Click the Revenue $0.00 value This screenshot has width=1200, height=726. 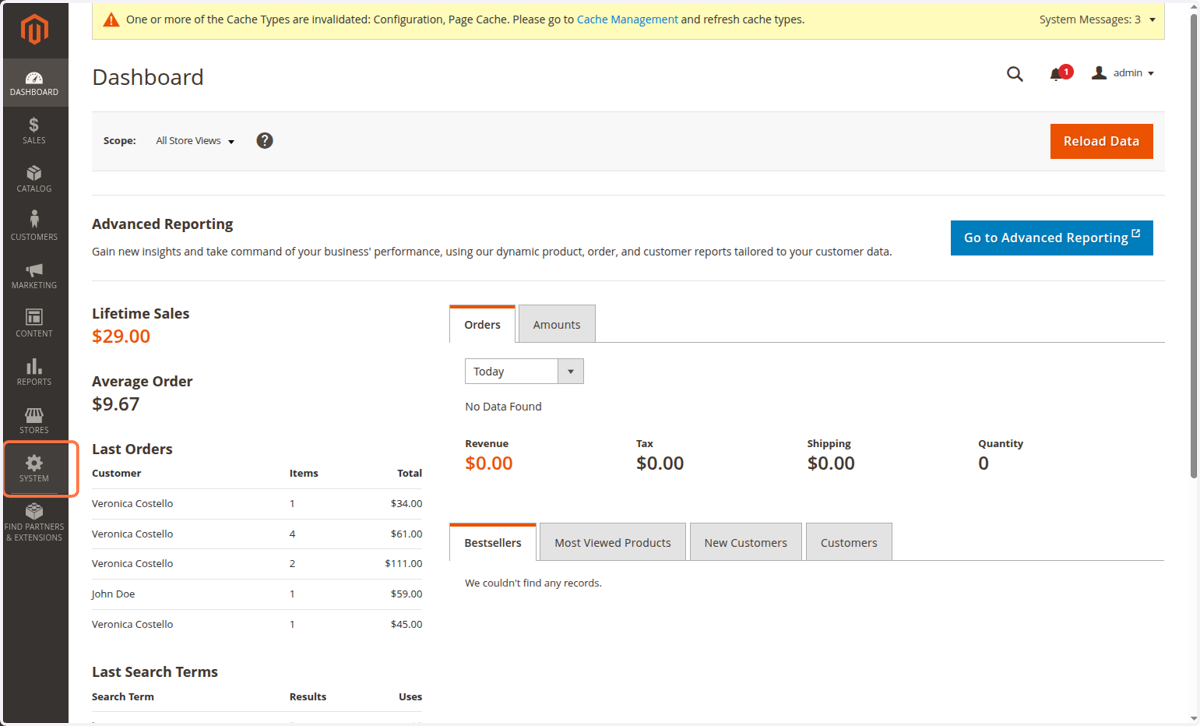489,463
